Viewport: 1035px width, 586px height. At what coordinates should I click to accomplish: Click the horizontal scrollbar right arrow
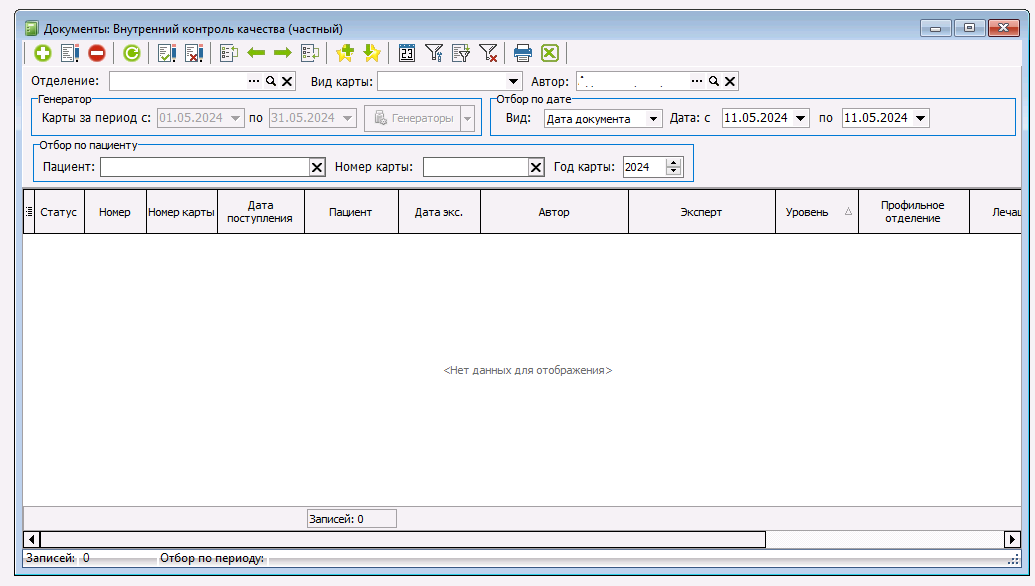(x=1011, y=540)
